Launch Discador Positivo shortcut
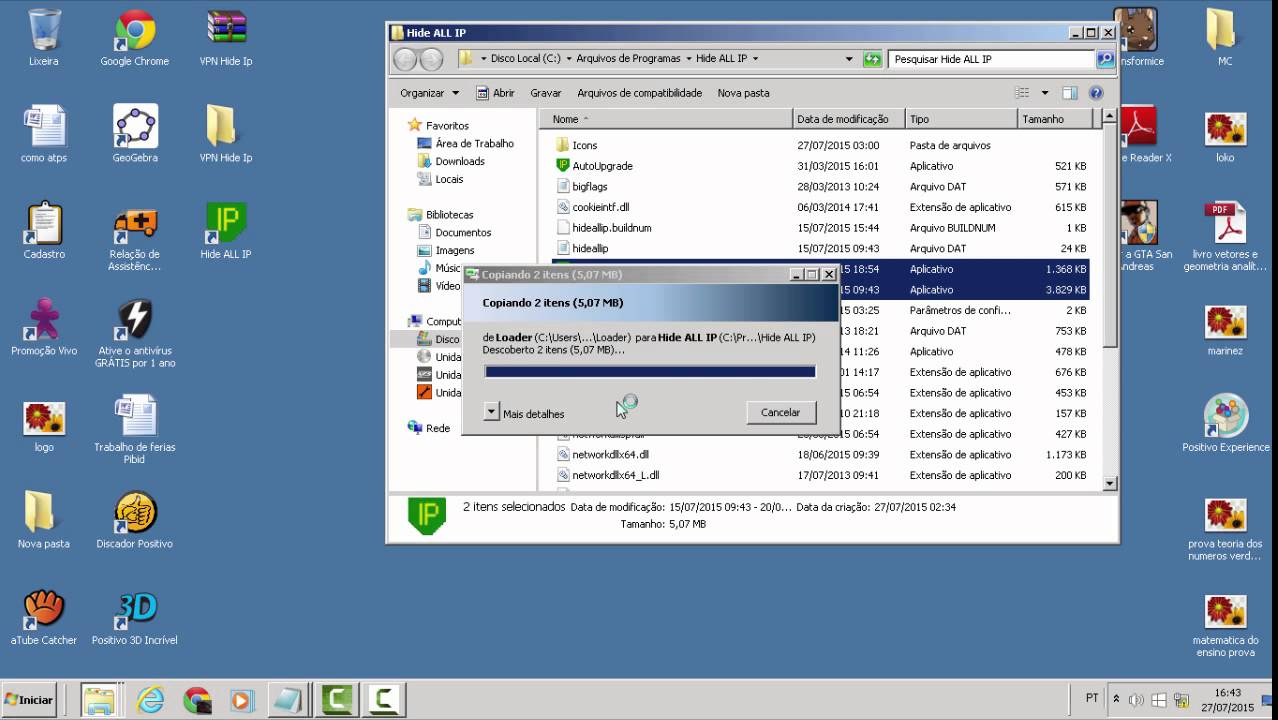 (135, 521)
